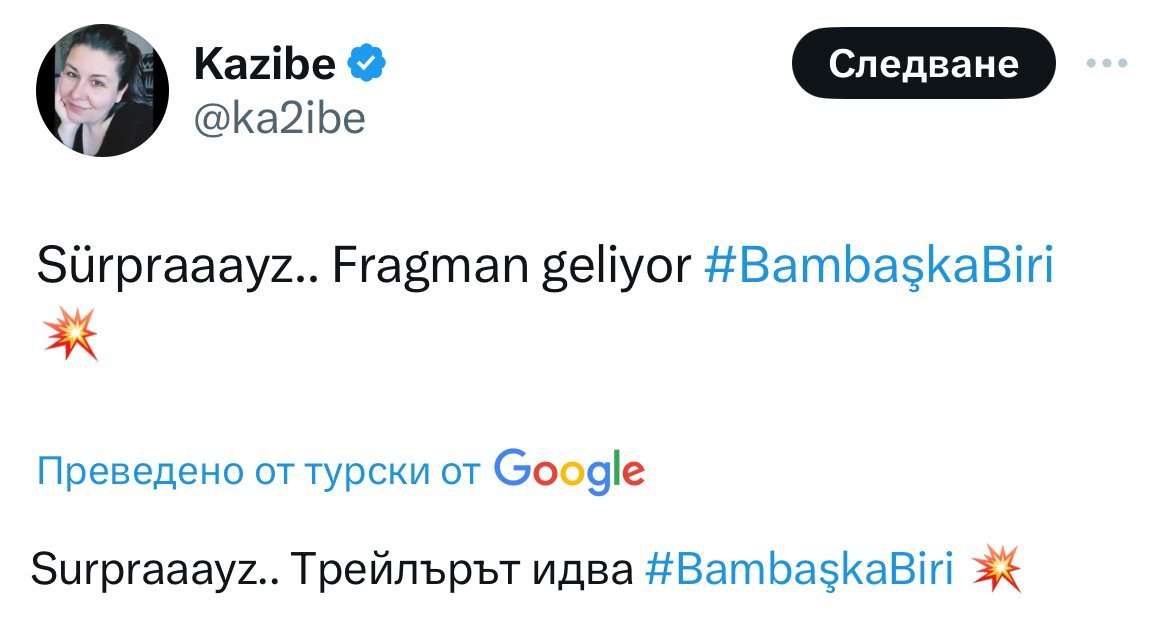Click the word Surpraaayz in the translated line

coord(148,570)
